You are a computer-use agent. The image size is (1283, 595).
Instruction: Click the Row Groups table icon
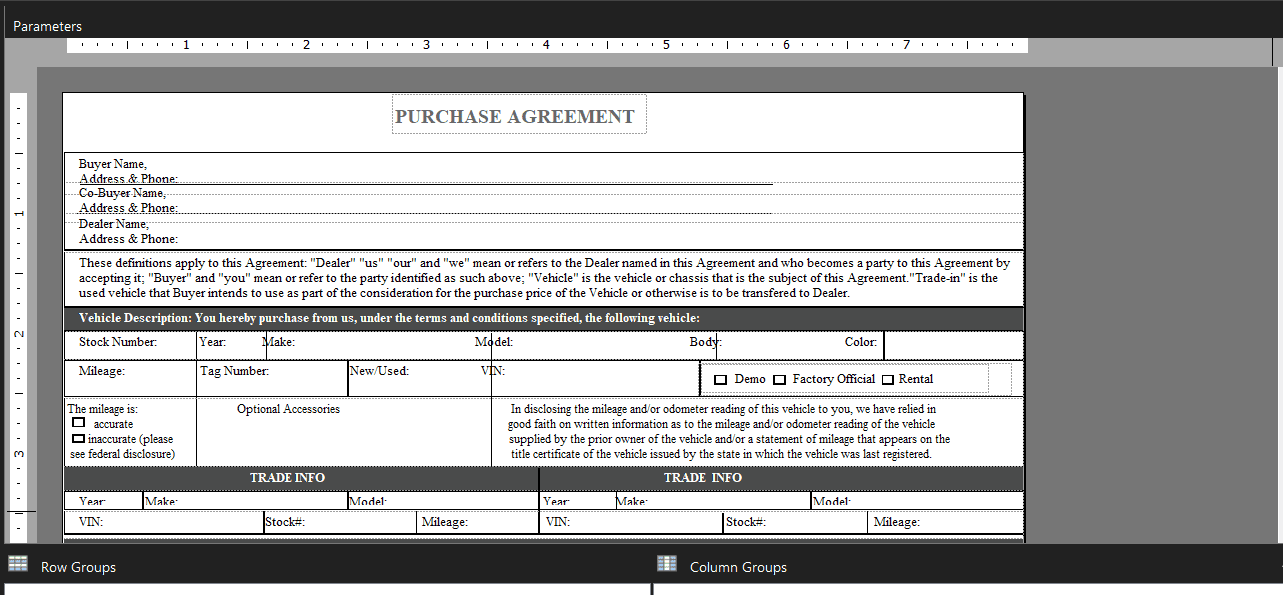pos(17,564)
